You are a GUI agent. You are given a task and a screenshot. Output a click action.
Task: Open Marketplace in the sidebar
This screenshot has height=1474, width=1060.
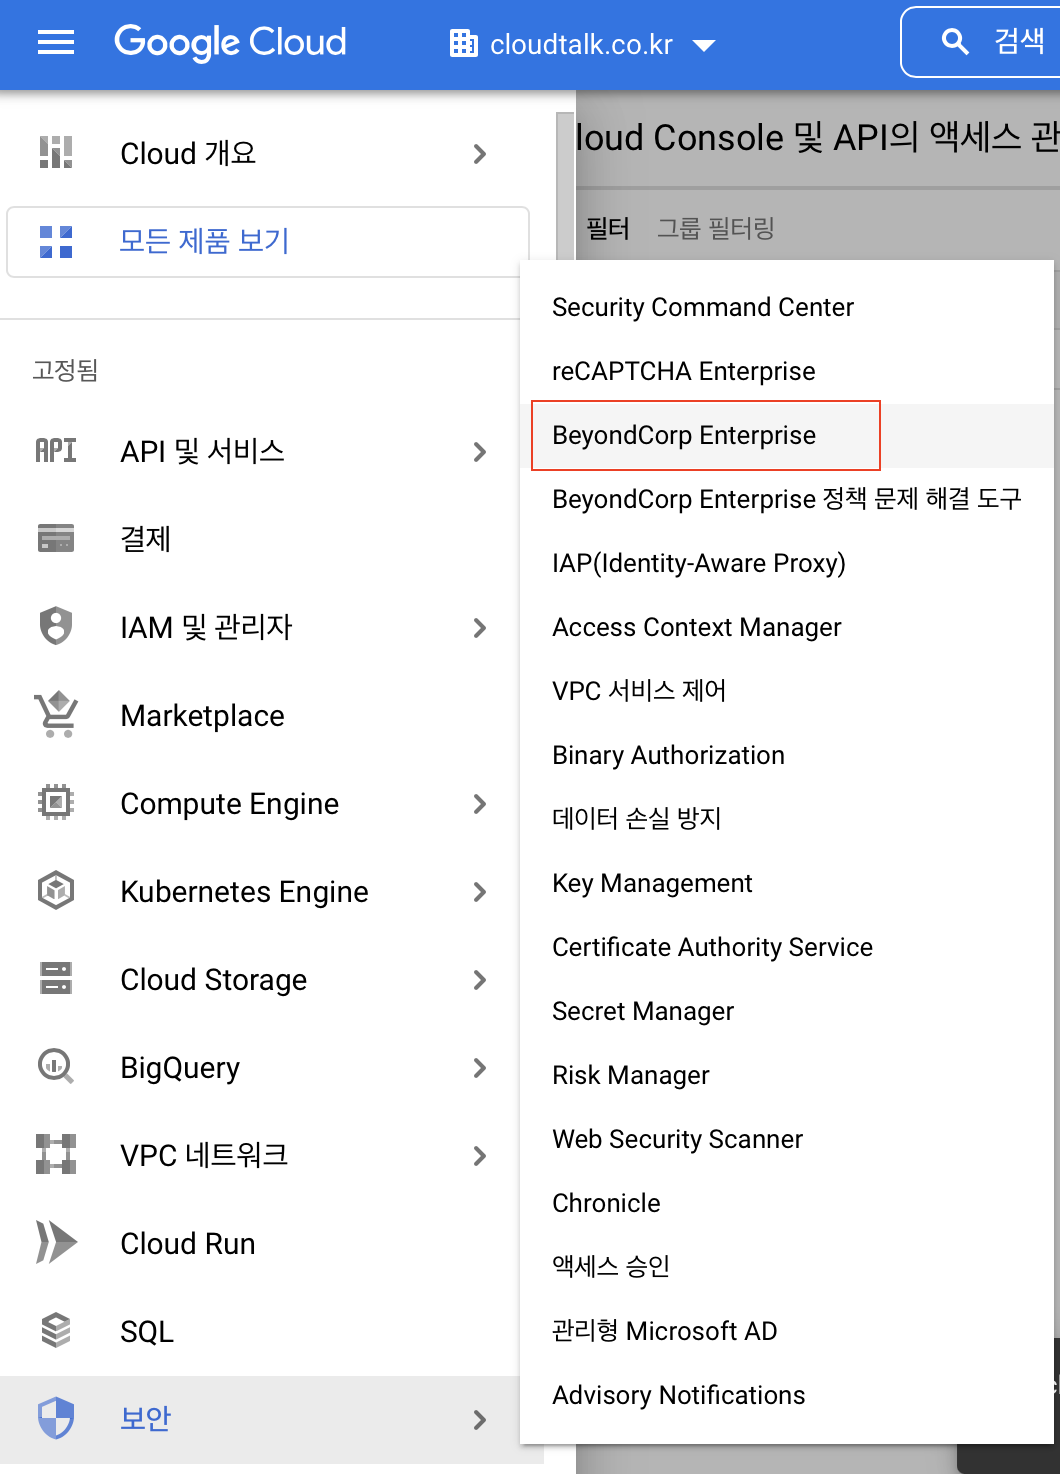point(260,715)
